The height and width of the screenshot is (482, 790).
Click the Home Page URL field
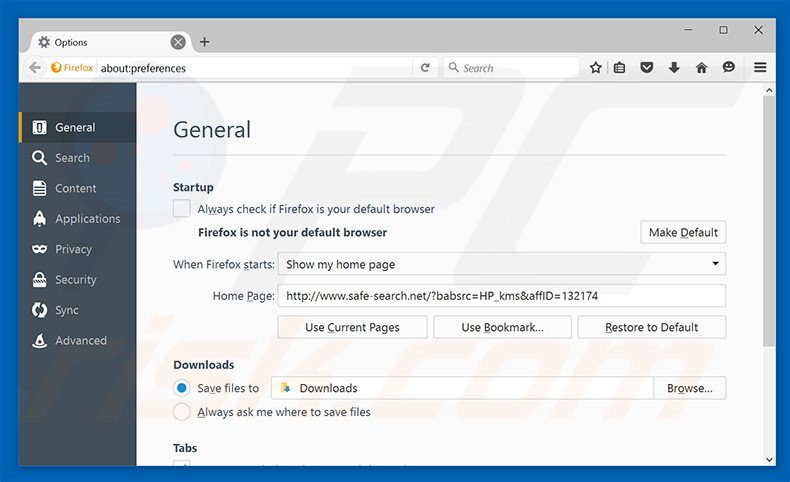point(501,296)
